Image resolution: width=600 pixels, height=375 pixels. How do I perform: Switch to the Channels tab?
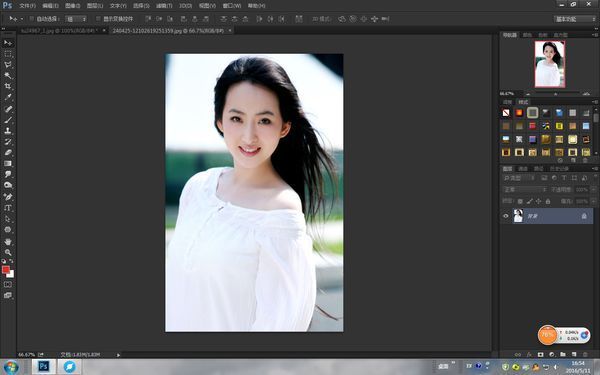pyautogui.click(x=522, y=168)
